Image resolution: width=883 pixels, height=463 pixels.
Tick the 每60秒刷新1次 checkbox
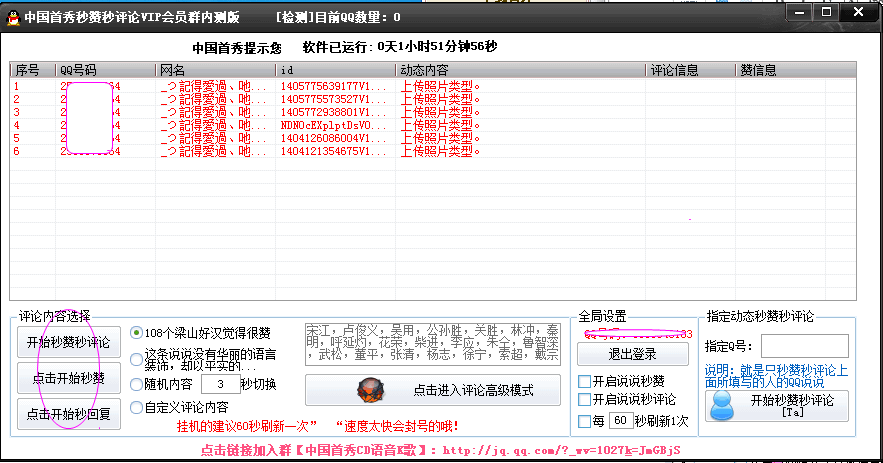(x=585, y=421)
